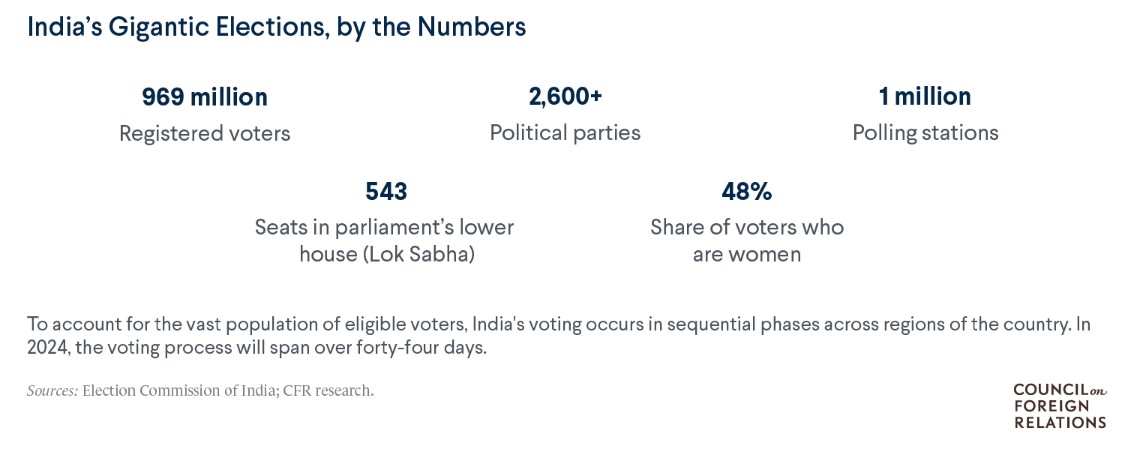Image resolution: width=1143 pixels, height=454 pixels.
Task: Select the "1 million" figure
Action: 925,97
